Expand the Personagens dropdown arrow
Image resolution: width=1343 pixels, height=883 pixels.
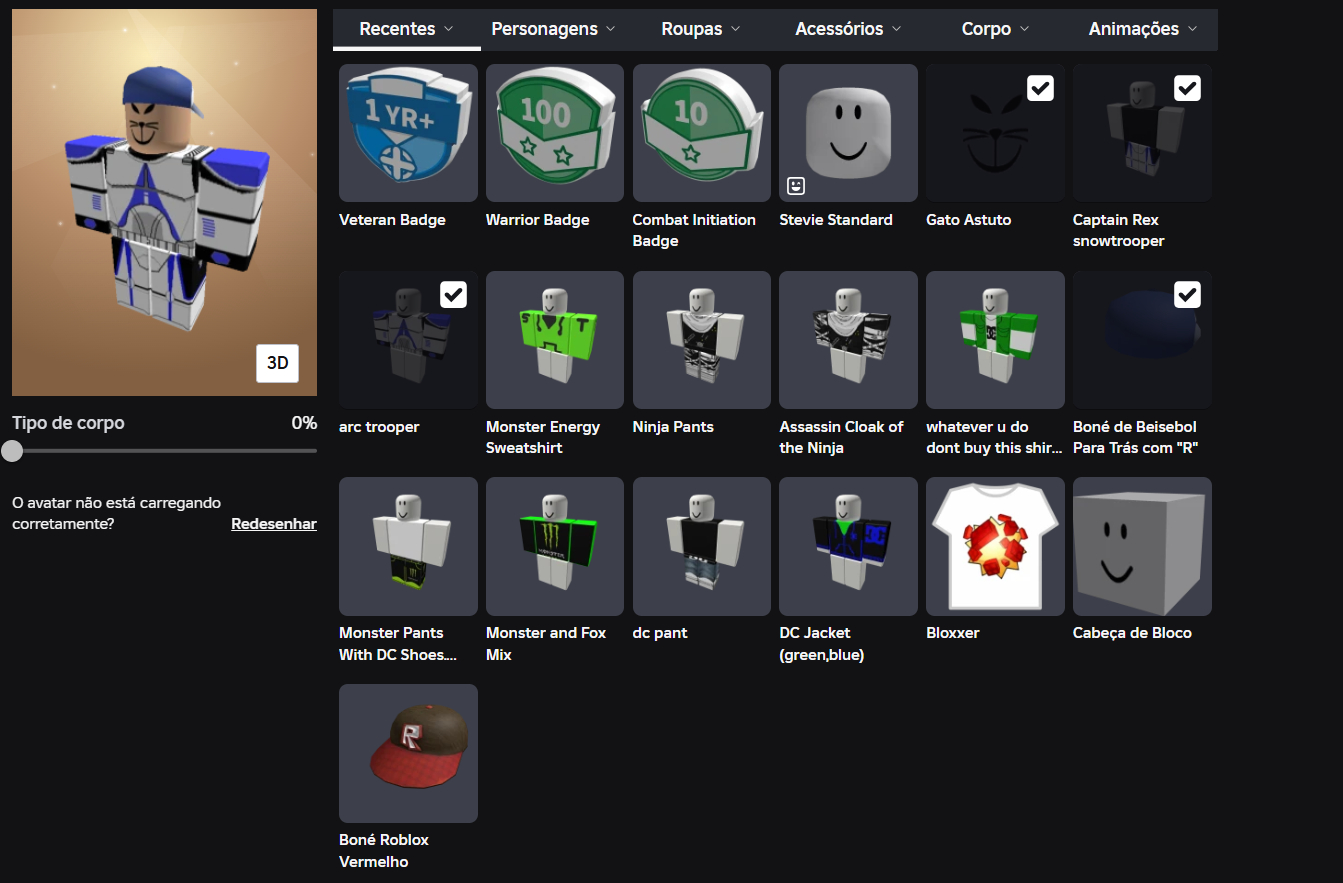pyautogui.click(x=609, y=29)
